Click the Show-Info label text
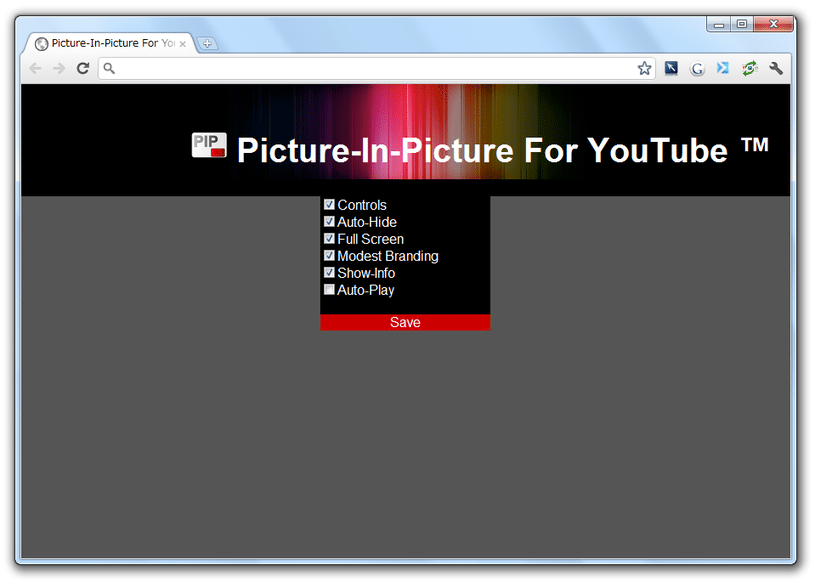This screenshot has width=815, height=582. pos(366,273)
